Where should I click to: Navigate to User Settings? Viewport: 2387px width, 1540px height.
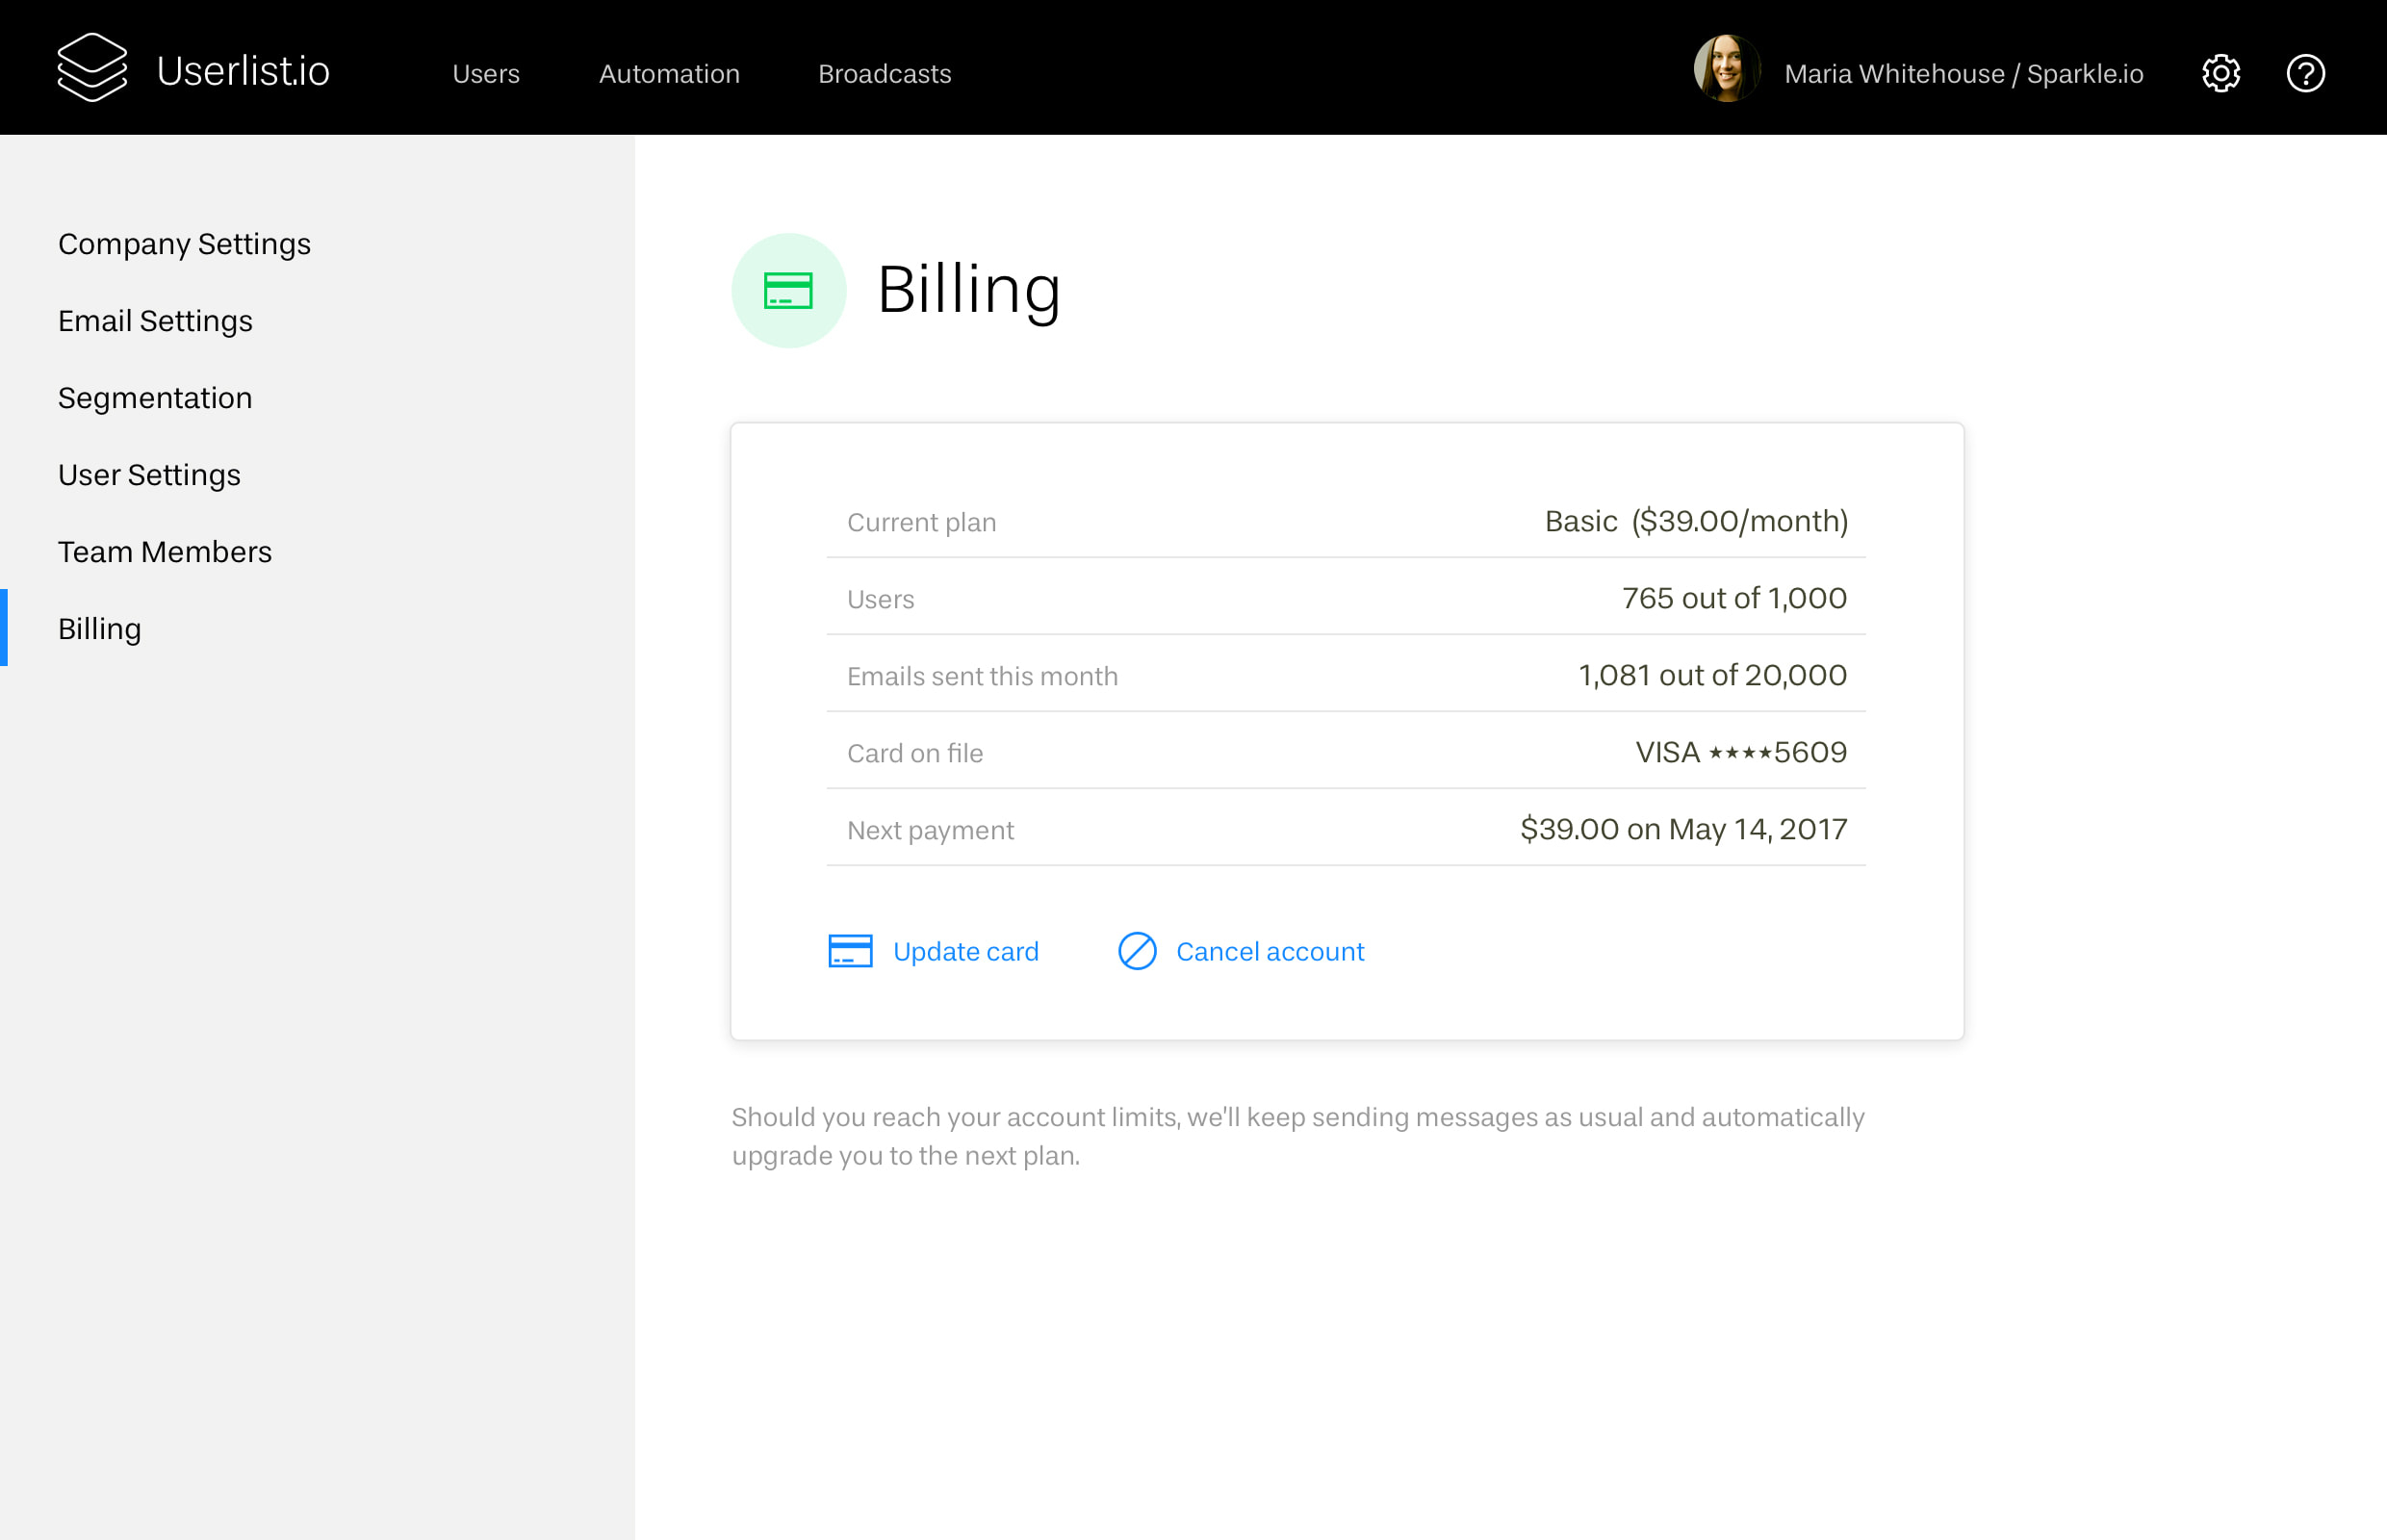[x=149, y=475]
